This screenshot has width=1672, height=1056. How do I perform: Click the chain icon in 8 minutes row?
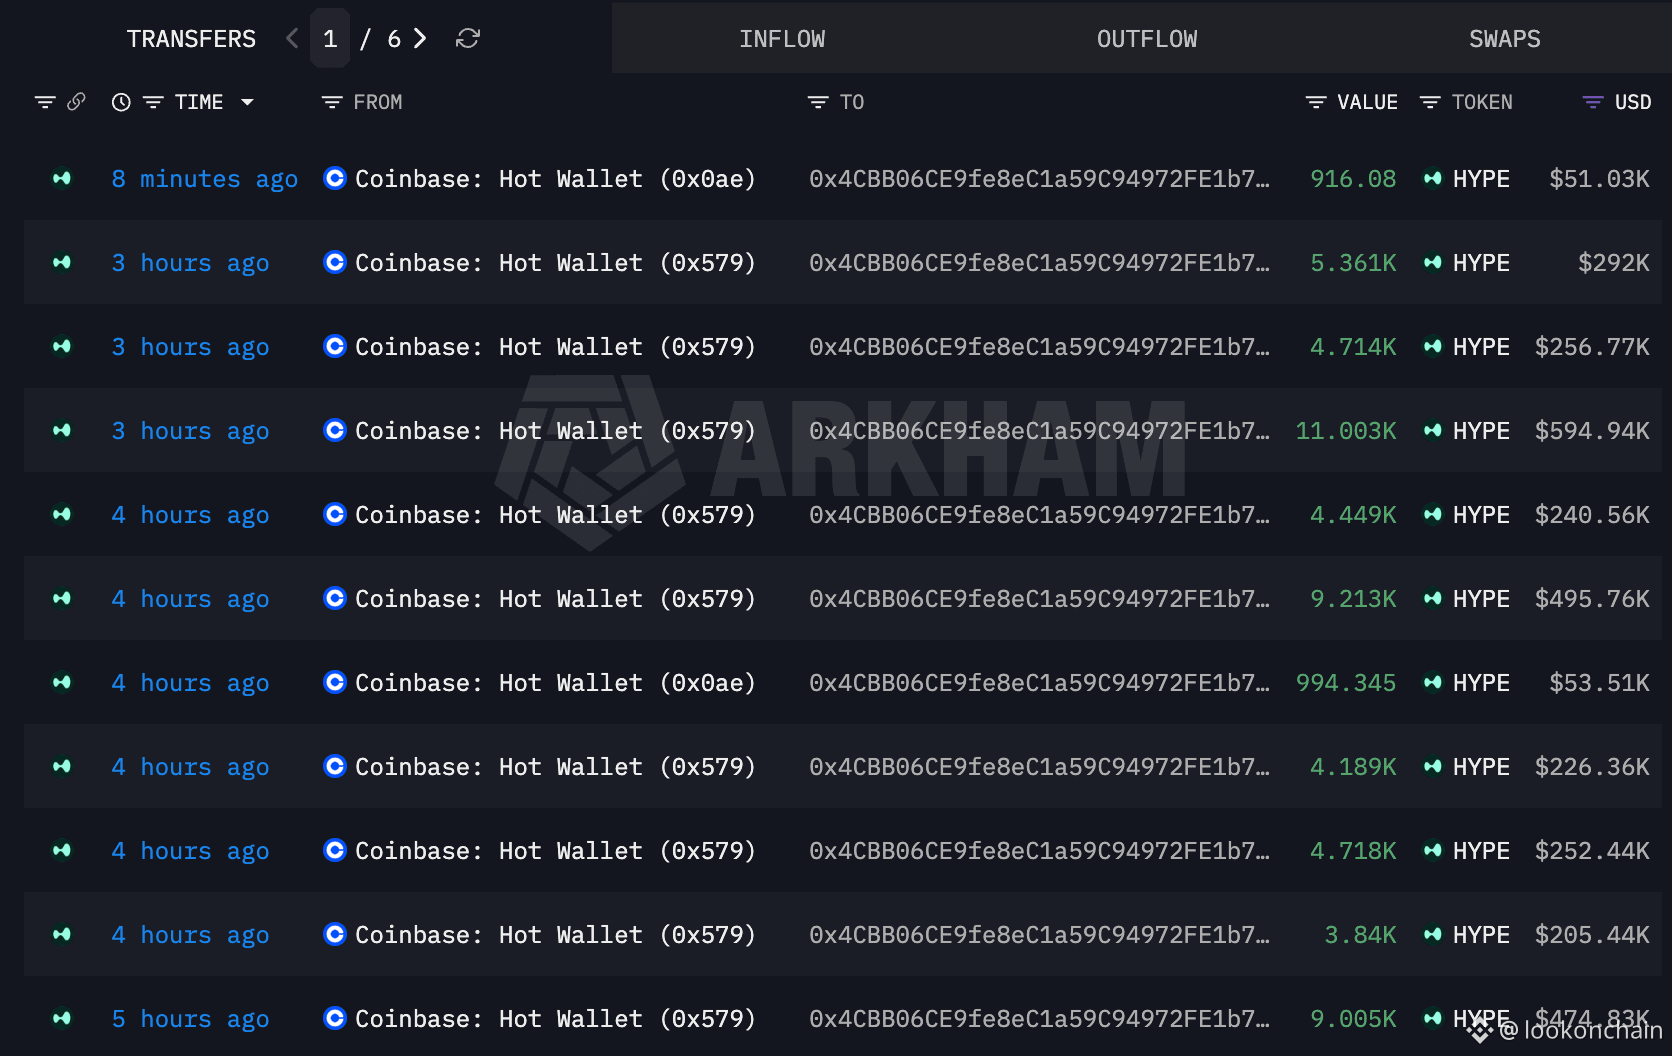pos(62,179)
